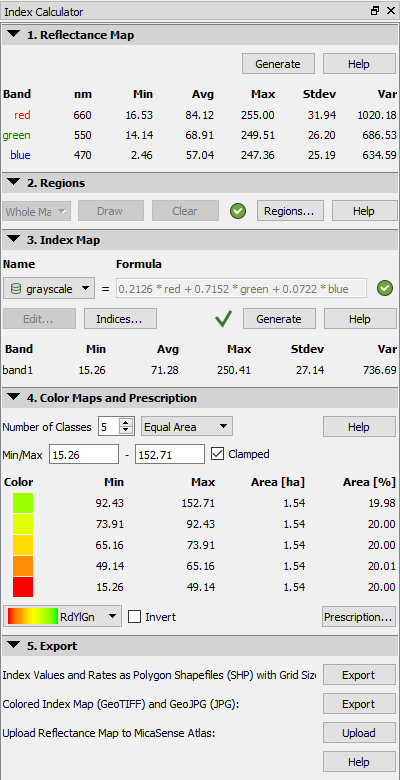Image resolution: width=400 pixels, height=780 pixels.
Task: Click the Min value field 15.26
Action: (84, 454)
